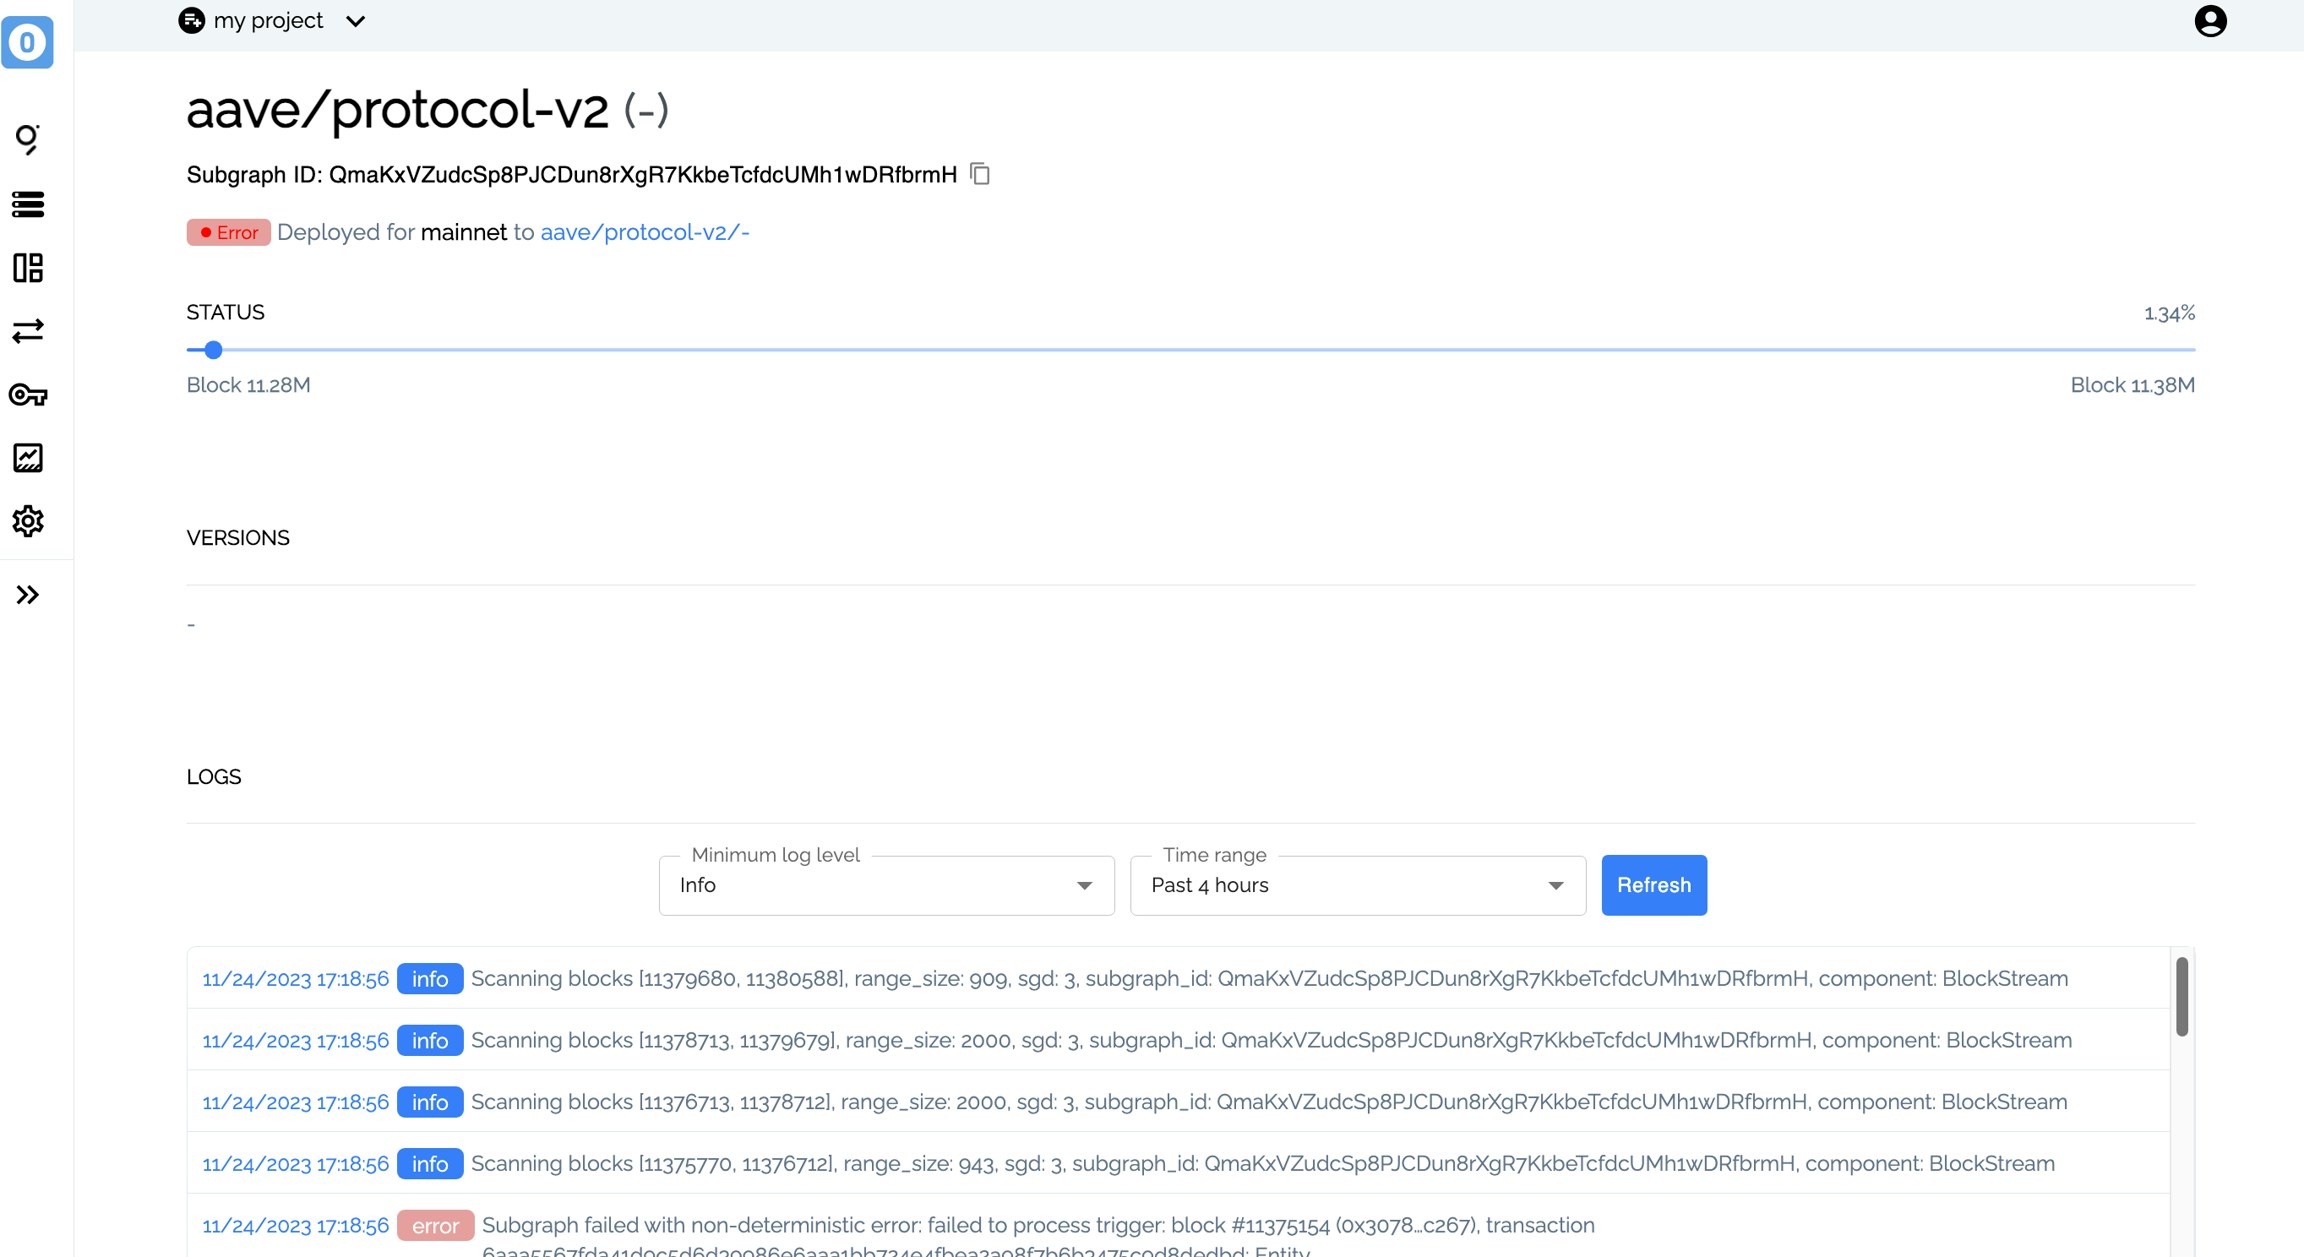Open the dashboard layout sidebar icon
2304x1257 pixels.
[x=27, y=267]
